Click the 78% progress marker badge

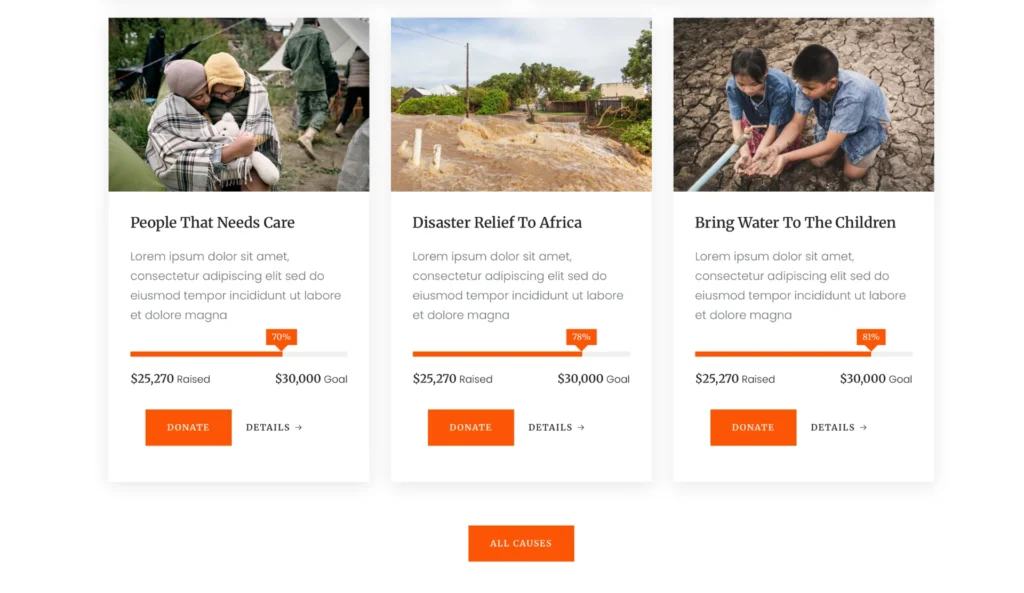[x=581, y=337]
